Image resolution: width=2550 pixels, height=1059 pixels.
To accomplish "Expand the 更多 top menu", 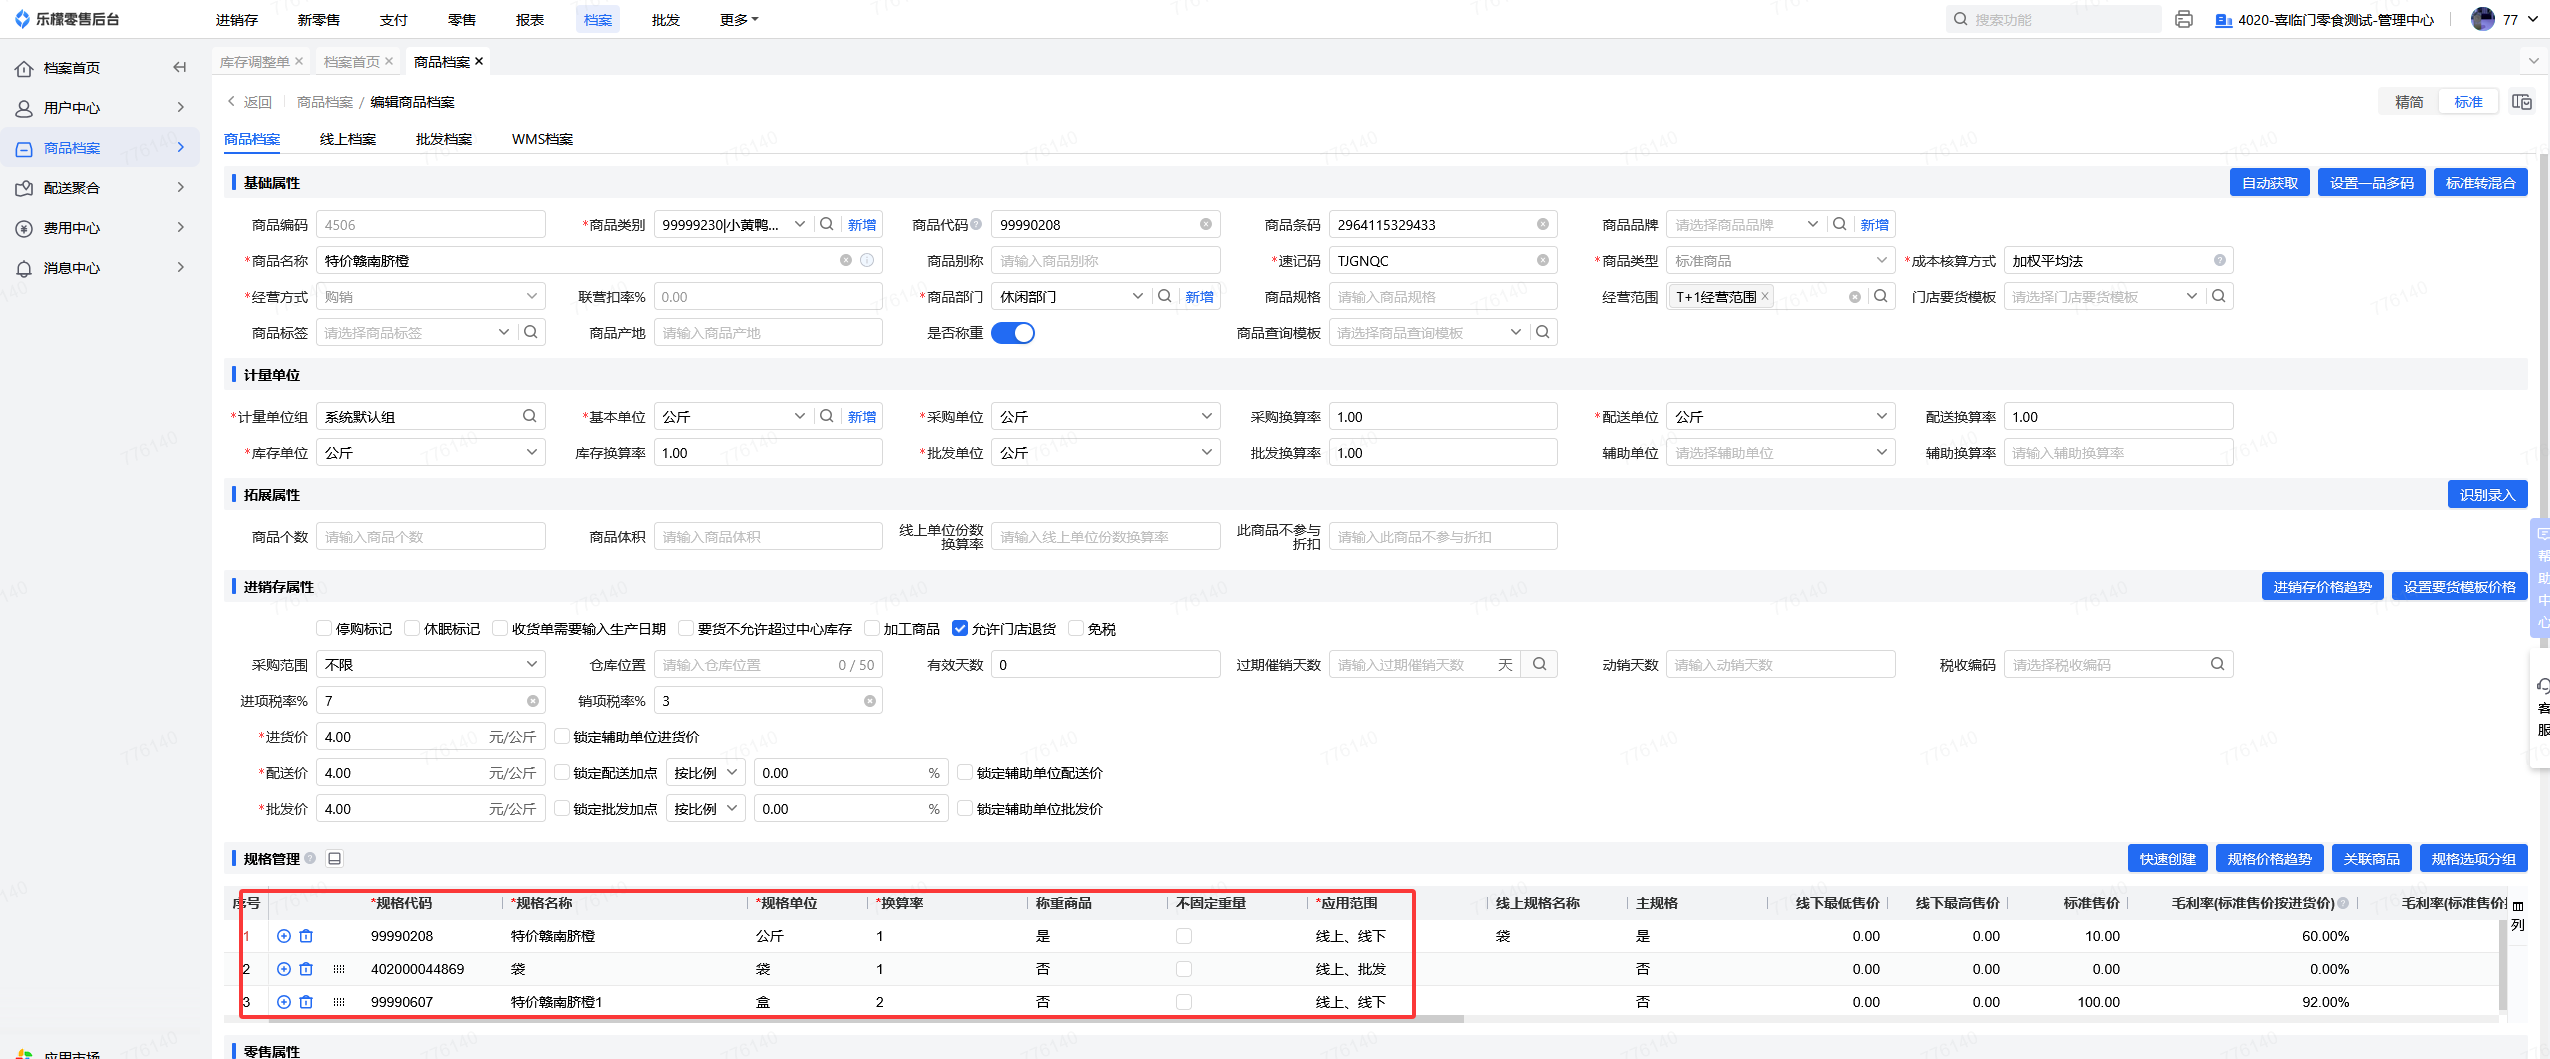I will tap(739, 20).
